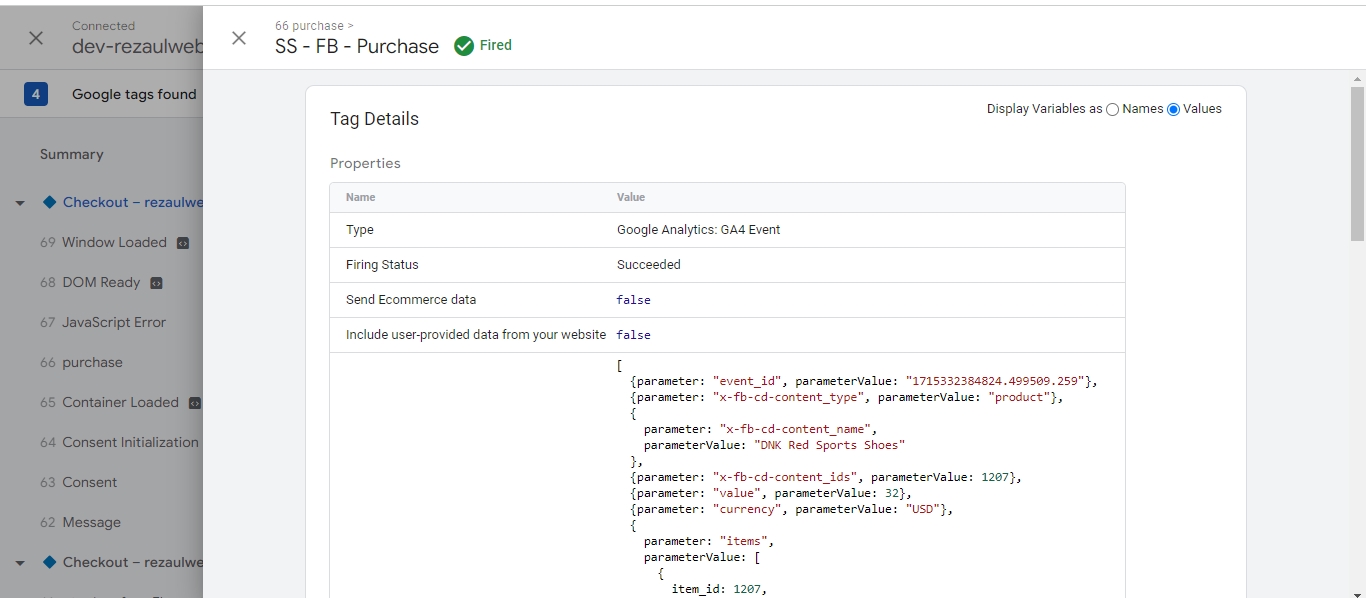
Task: Select the 69 Window Loaded event
Action: coord(103,242)
